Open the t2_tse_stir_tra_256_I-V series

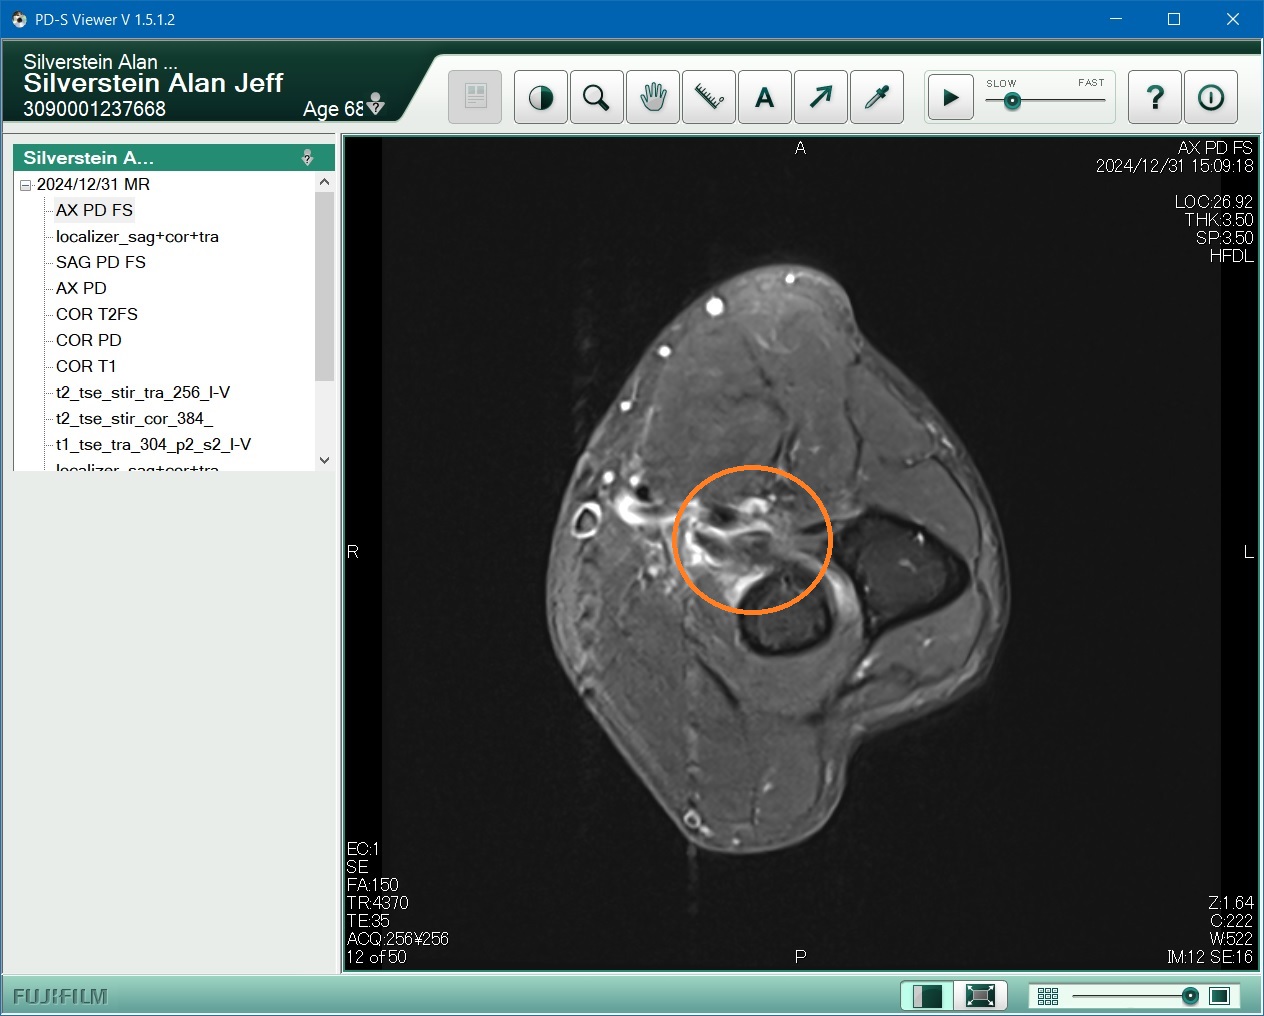pos(143,392)
